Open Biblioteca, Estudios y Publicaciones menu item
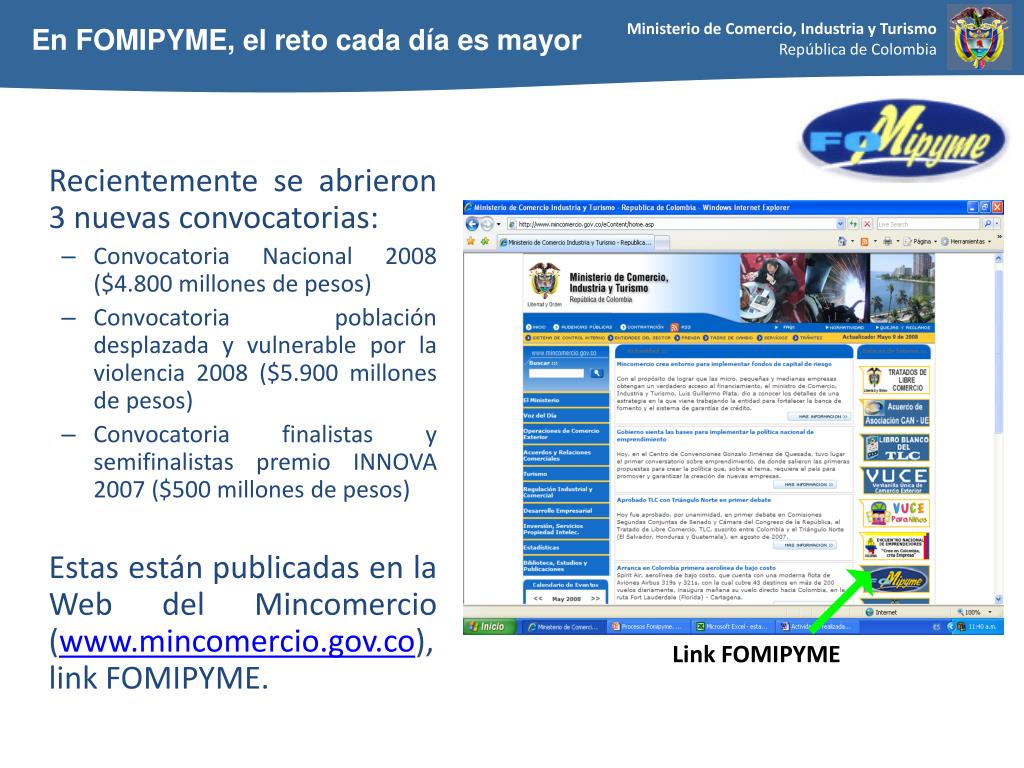The width and height of the screenshot is (1024, 768). tap(566, 566)
